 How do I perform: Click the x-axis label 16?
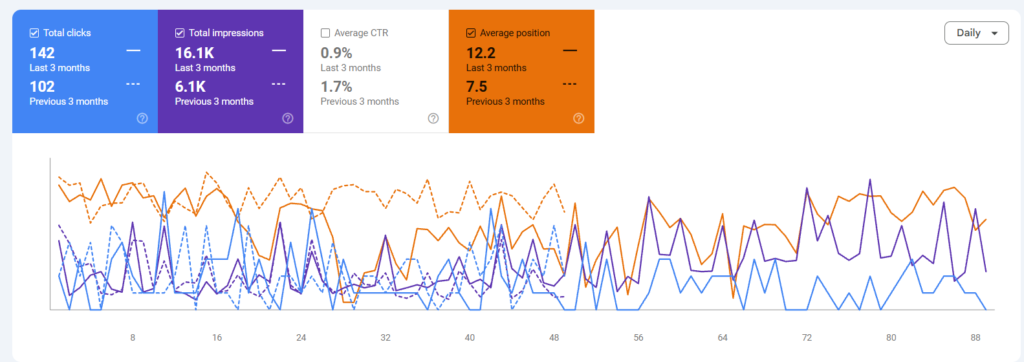click(217, 338)
